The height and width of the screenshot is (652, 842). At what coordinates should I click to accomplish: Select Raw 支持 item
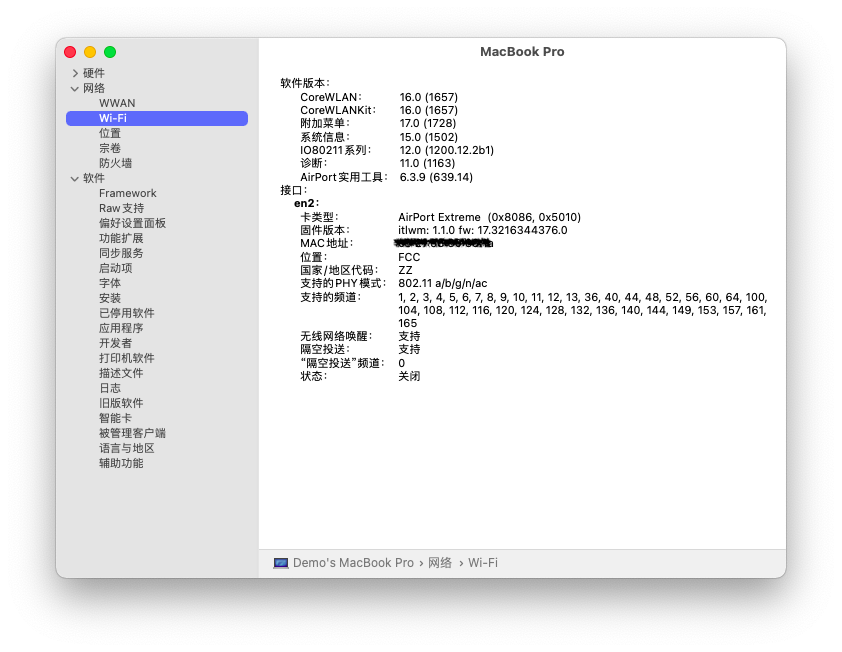pos(121,208)
